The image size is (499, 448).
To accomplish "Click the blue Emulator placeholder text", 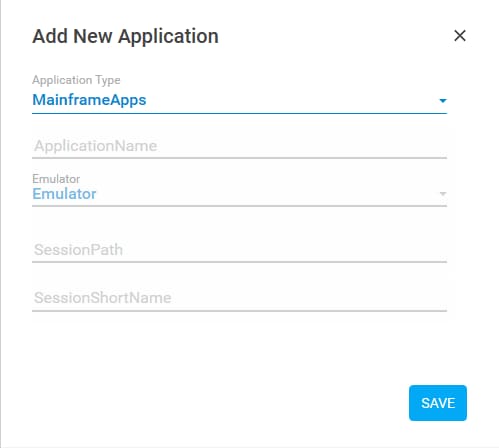I will click(x=64, y=194).
